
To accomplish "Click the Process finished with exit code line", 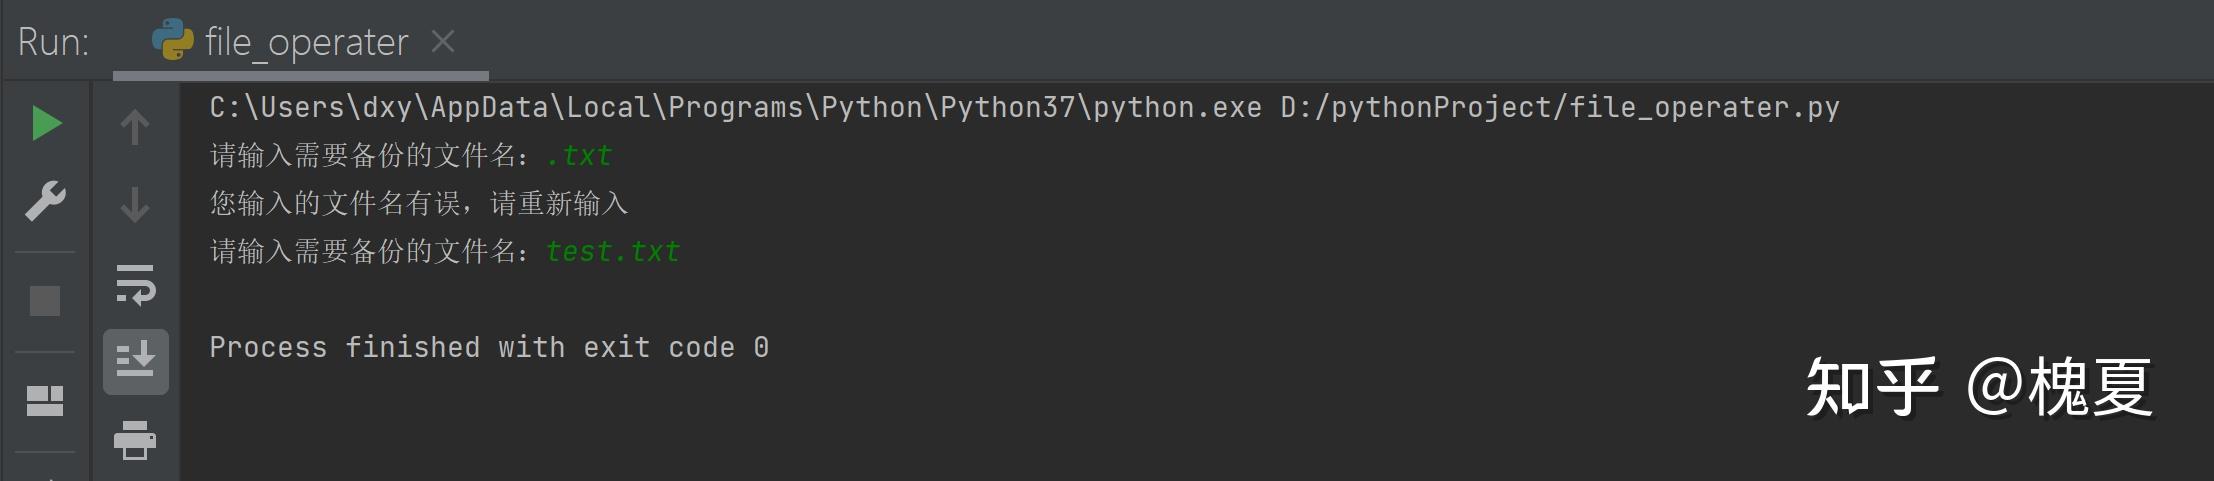I will tap(489, 347).
